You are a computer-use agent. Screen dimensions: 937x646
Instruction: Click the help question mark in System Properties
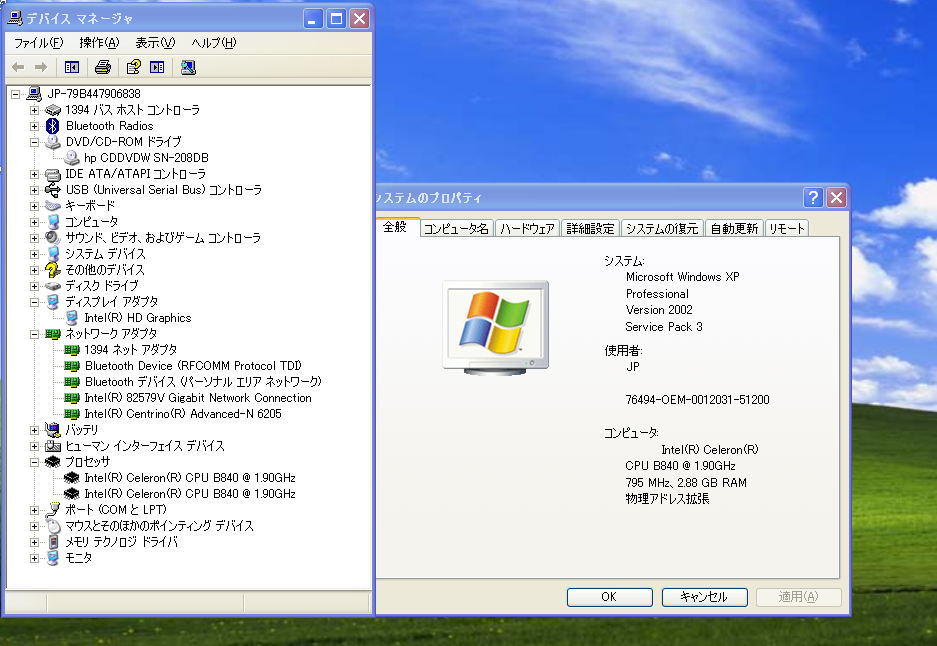click(813, 197)
